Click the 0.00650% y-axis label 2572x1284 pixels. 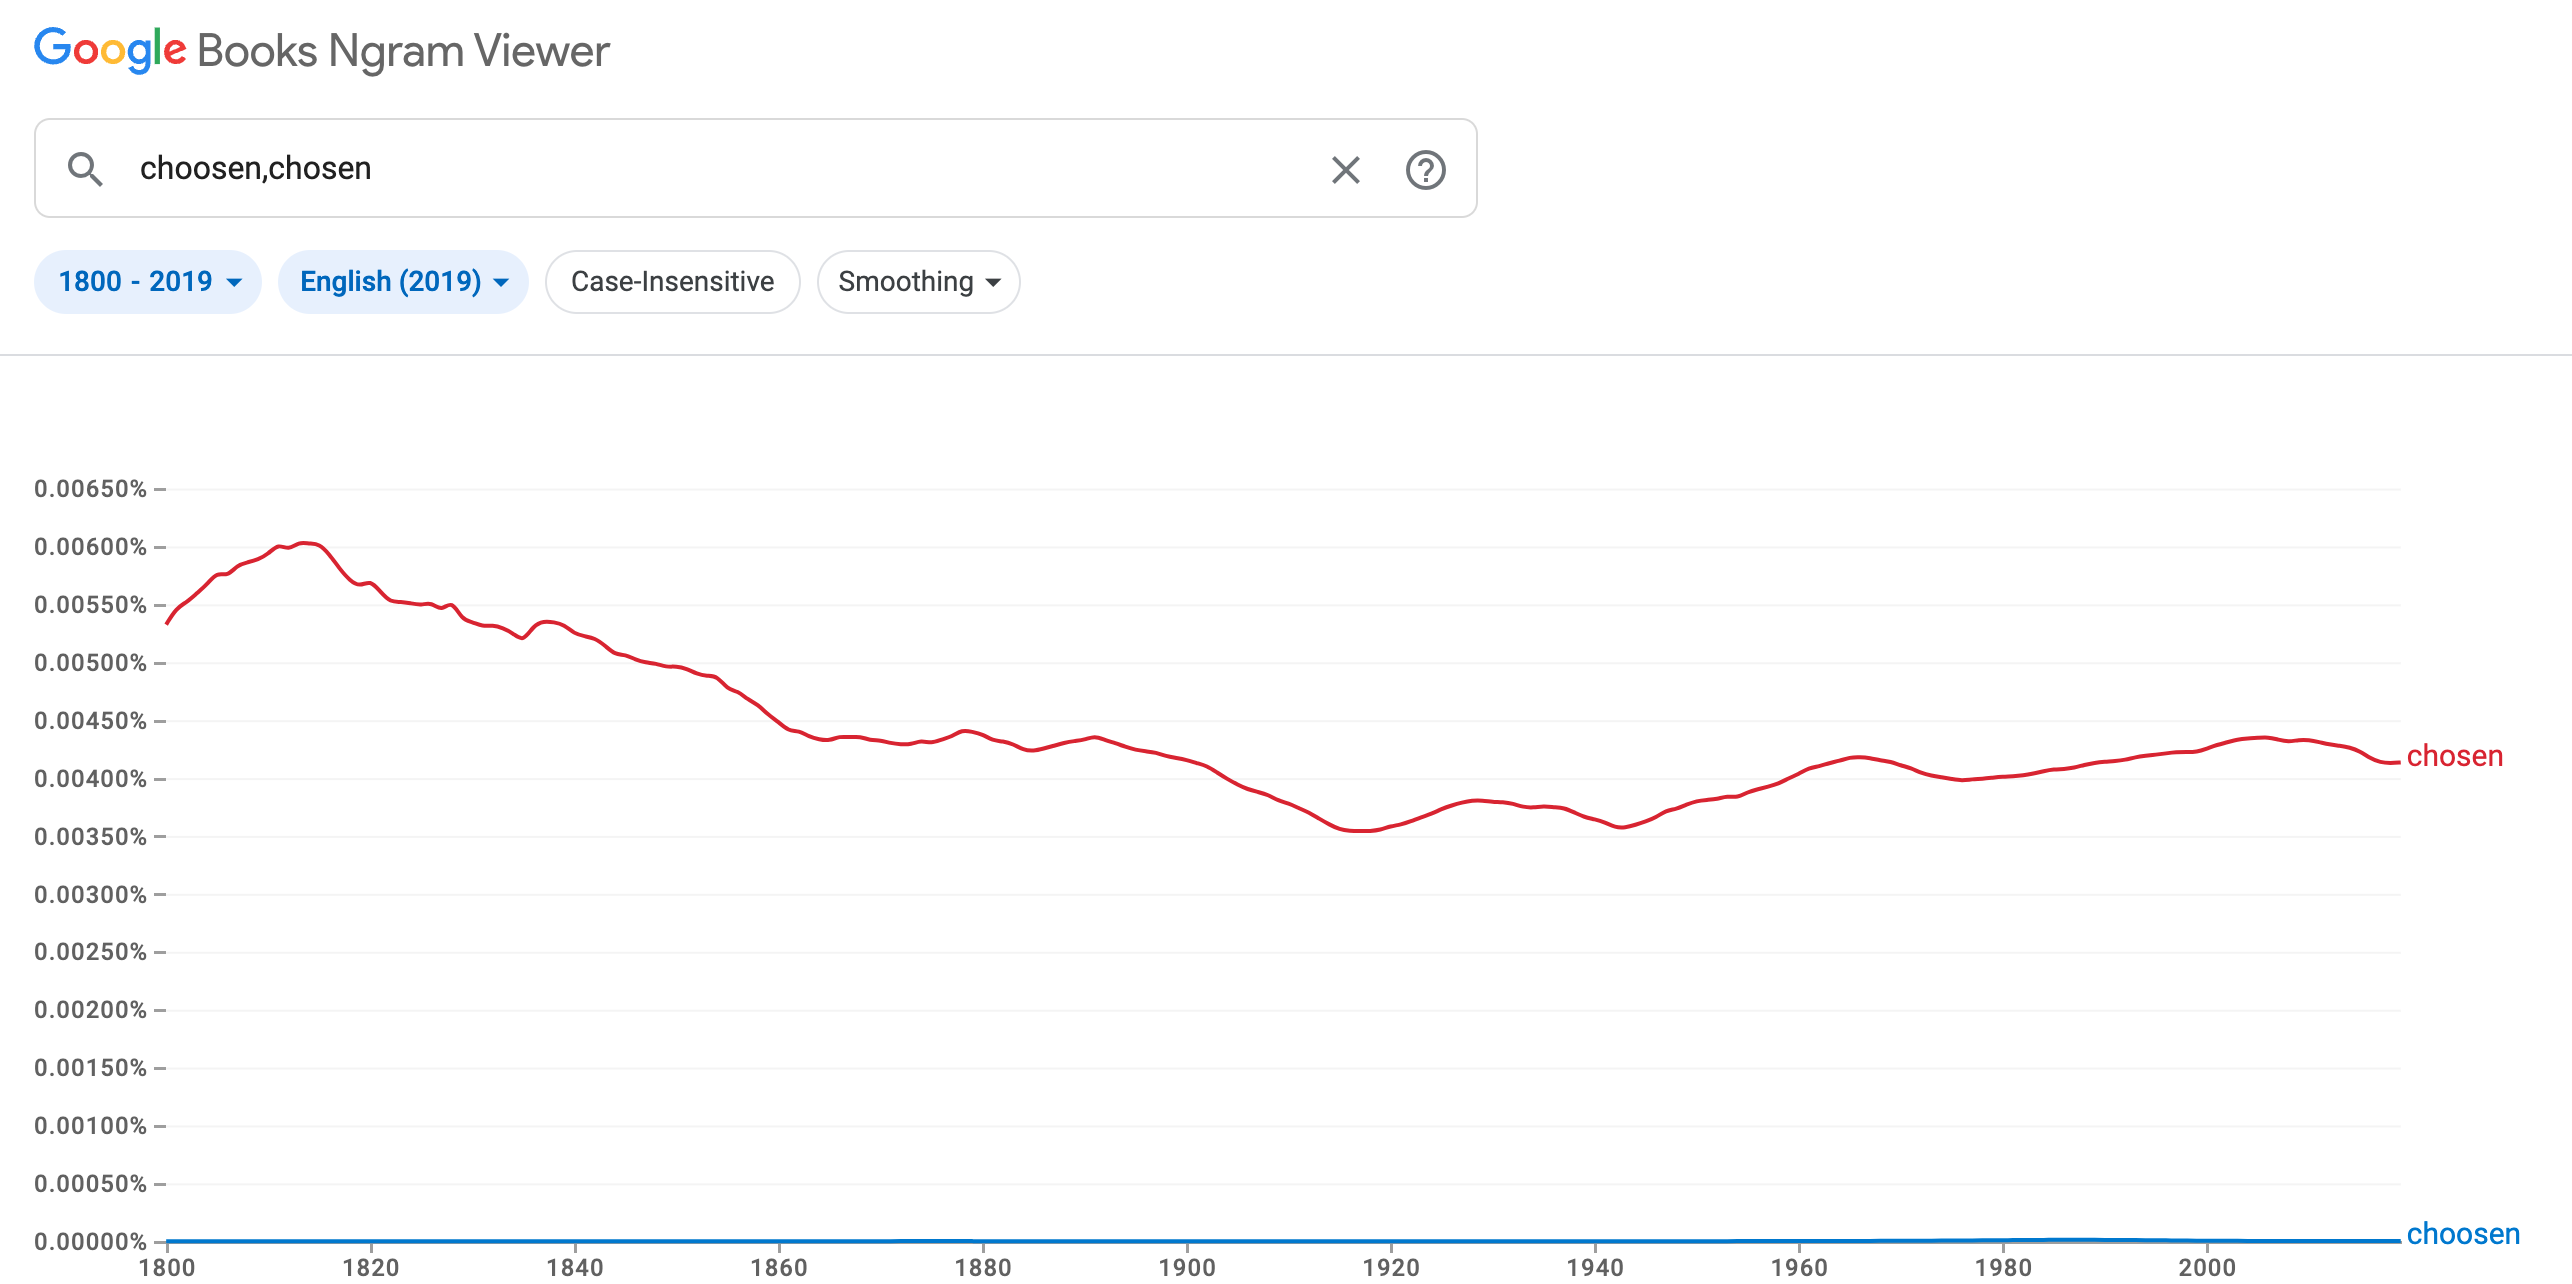point(91,489)
